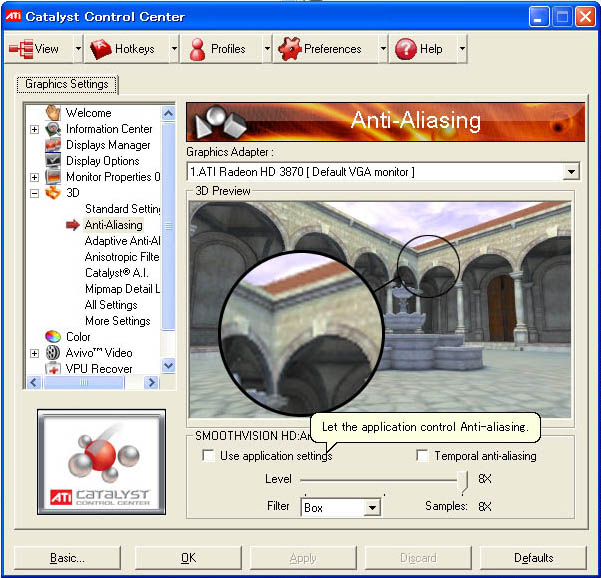The width and height of the screenshot is (601, 578).
Task: Click the Help question mark icon
Action: click(x=406, y=49)
